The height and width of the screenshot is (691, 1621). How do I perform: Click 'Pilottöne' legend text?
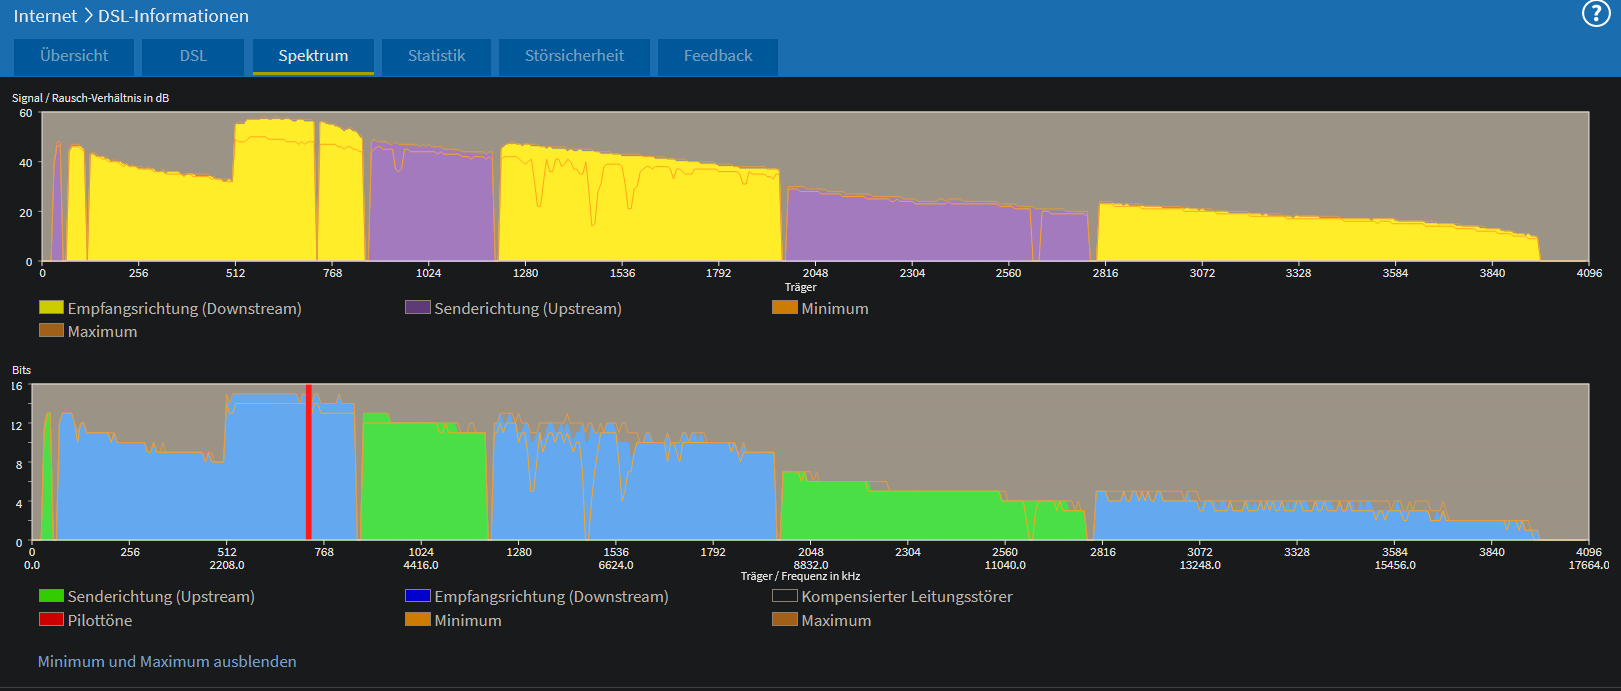pyautogui.click(x=100, y=620)
